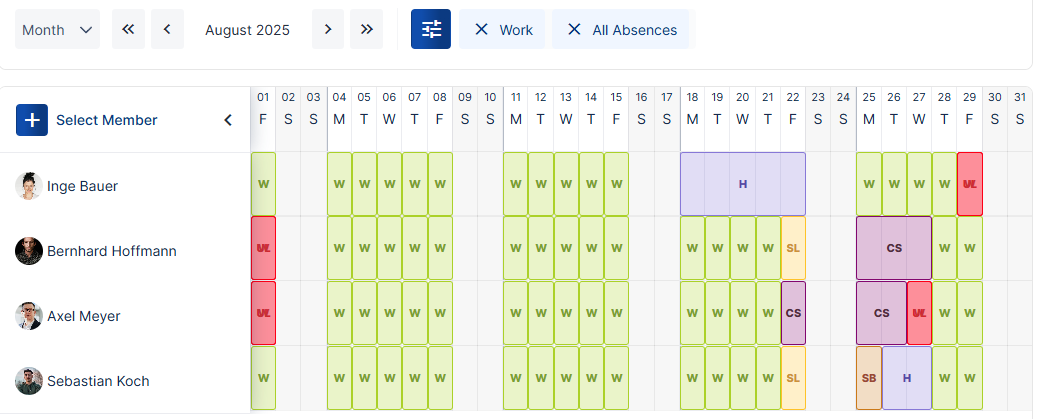The image size is (1041, 419).
Task: Open the filter settings icon
Action: 431,29
